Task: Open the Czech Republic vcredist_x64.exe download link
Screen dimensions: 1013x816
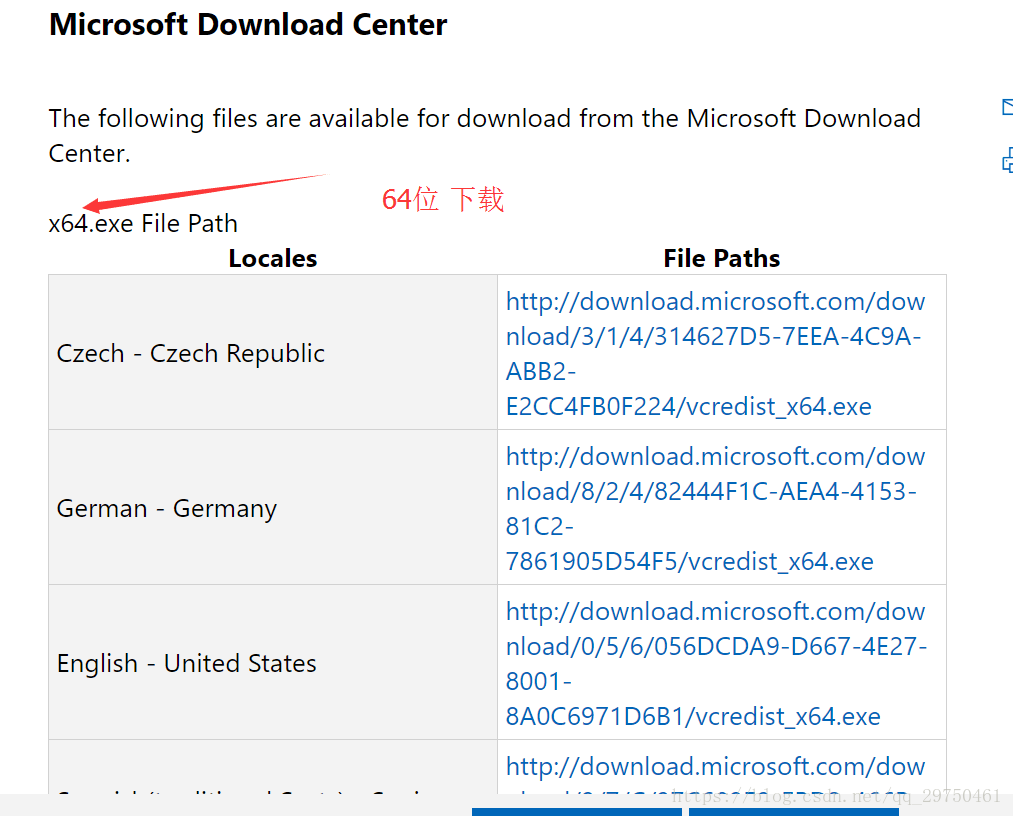Action: [715, 354]
